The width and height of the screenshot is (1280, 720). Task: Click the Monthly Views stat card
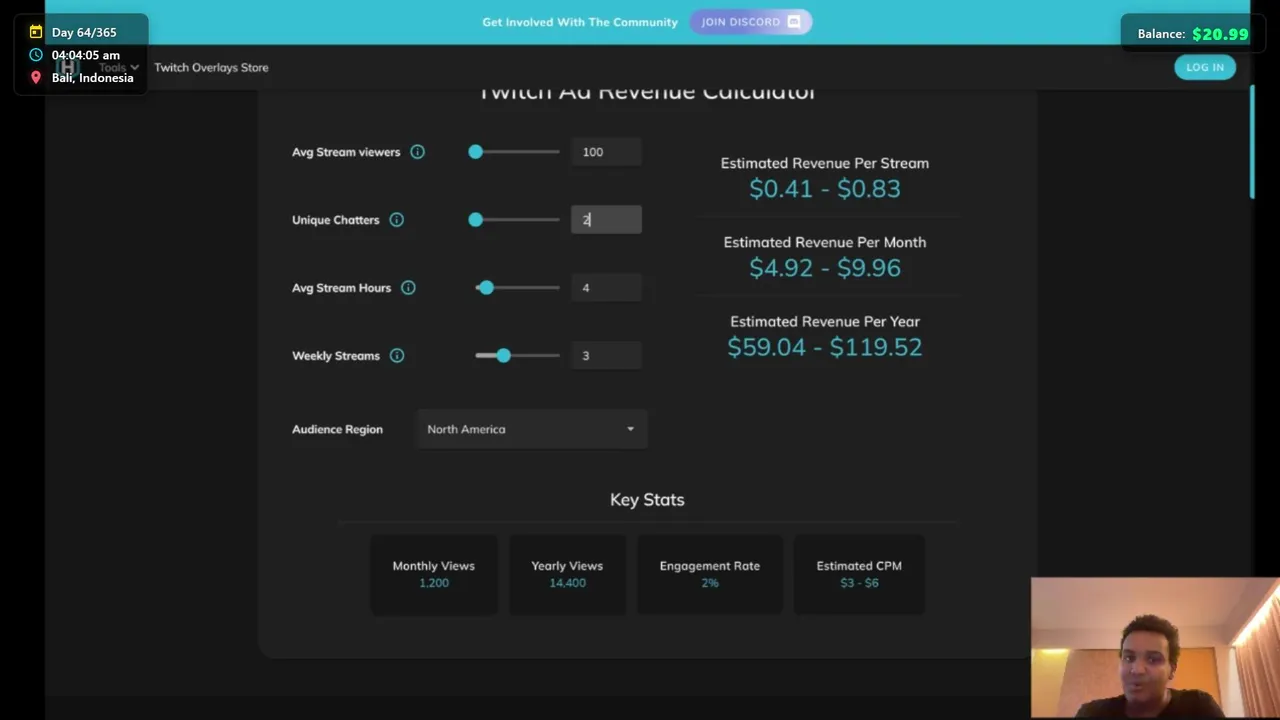click(x=434, y=574)
